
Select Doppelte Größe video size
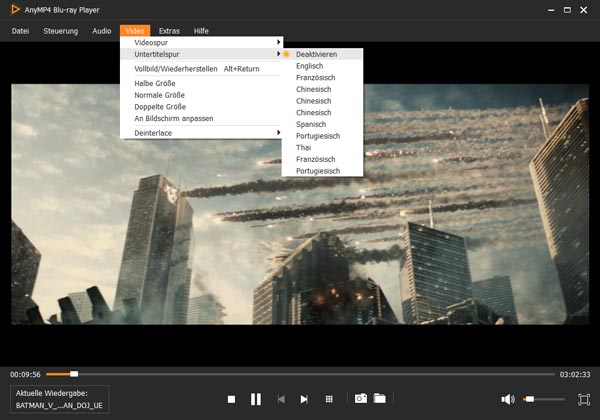[x=201, y=107]
